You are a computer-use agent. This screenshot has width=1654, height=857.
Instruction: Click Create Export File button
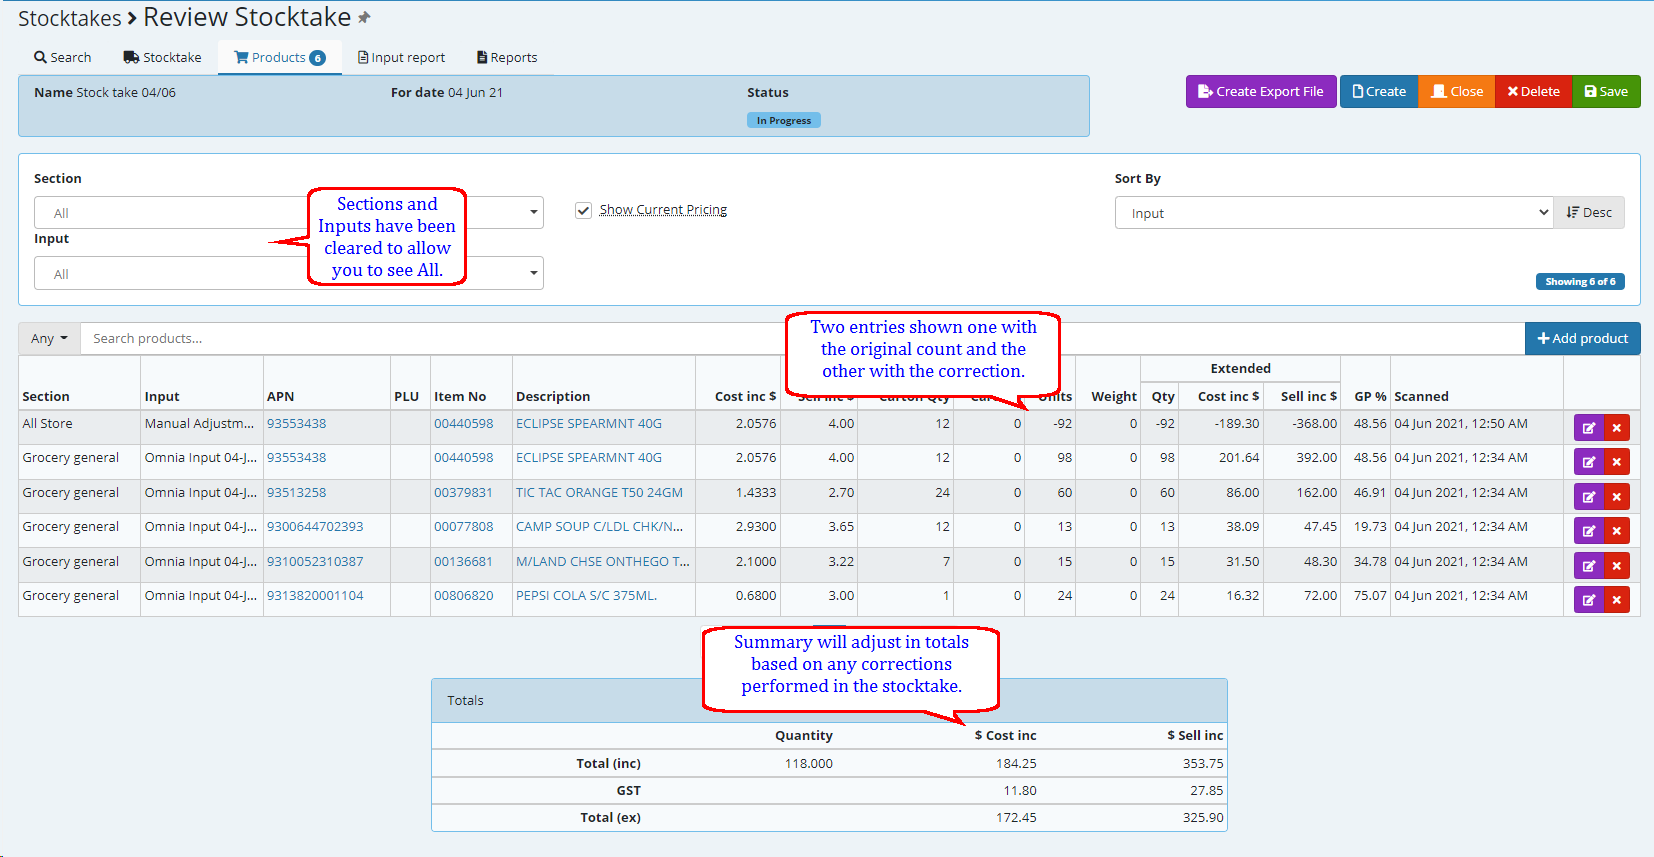(1260, 92)
